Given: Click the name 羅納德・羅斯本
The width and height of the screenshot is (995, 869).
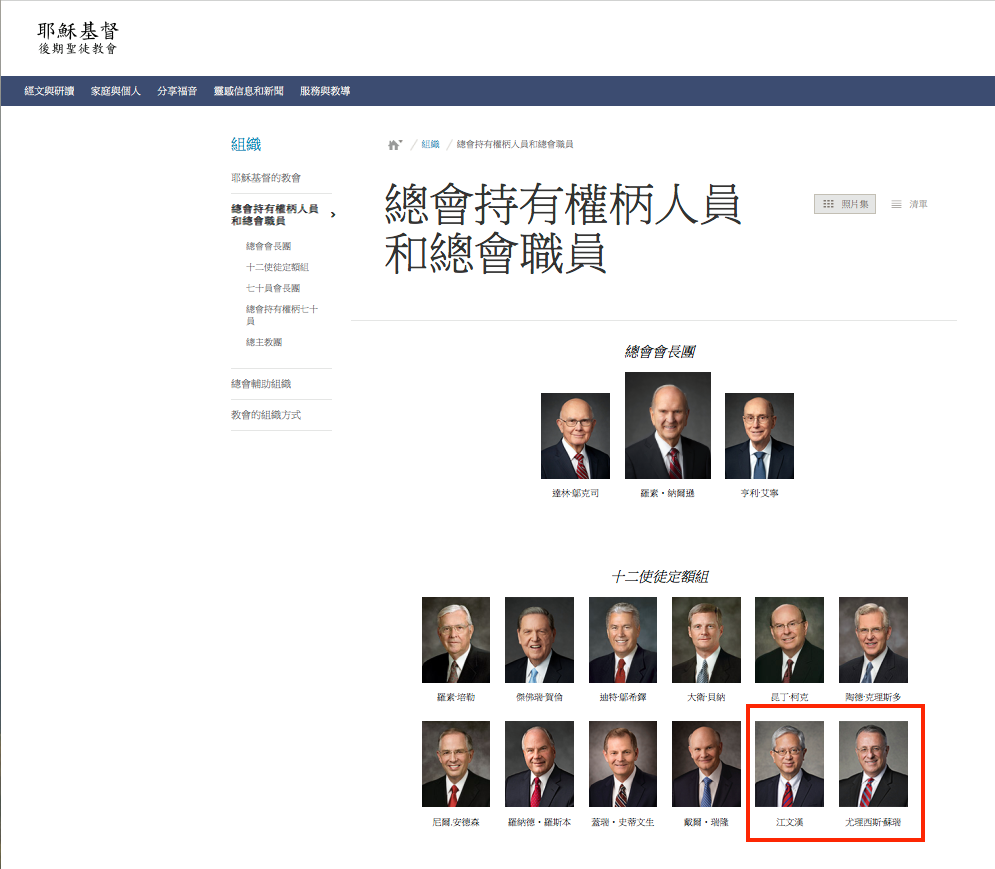Looking at the screenshot, I should (539, 822).
